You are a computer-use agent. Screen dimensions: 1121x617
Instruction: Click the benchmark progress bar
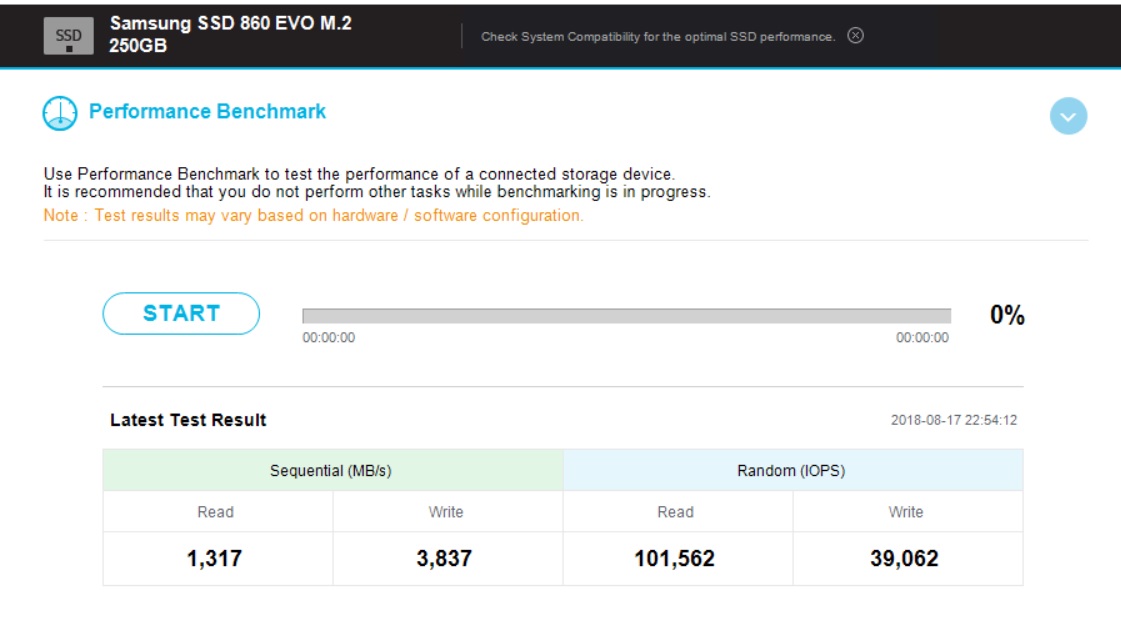click(626, 315)
